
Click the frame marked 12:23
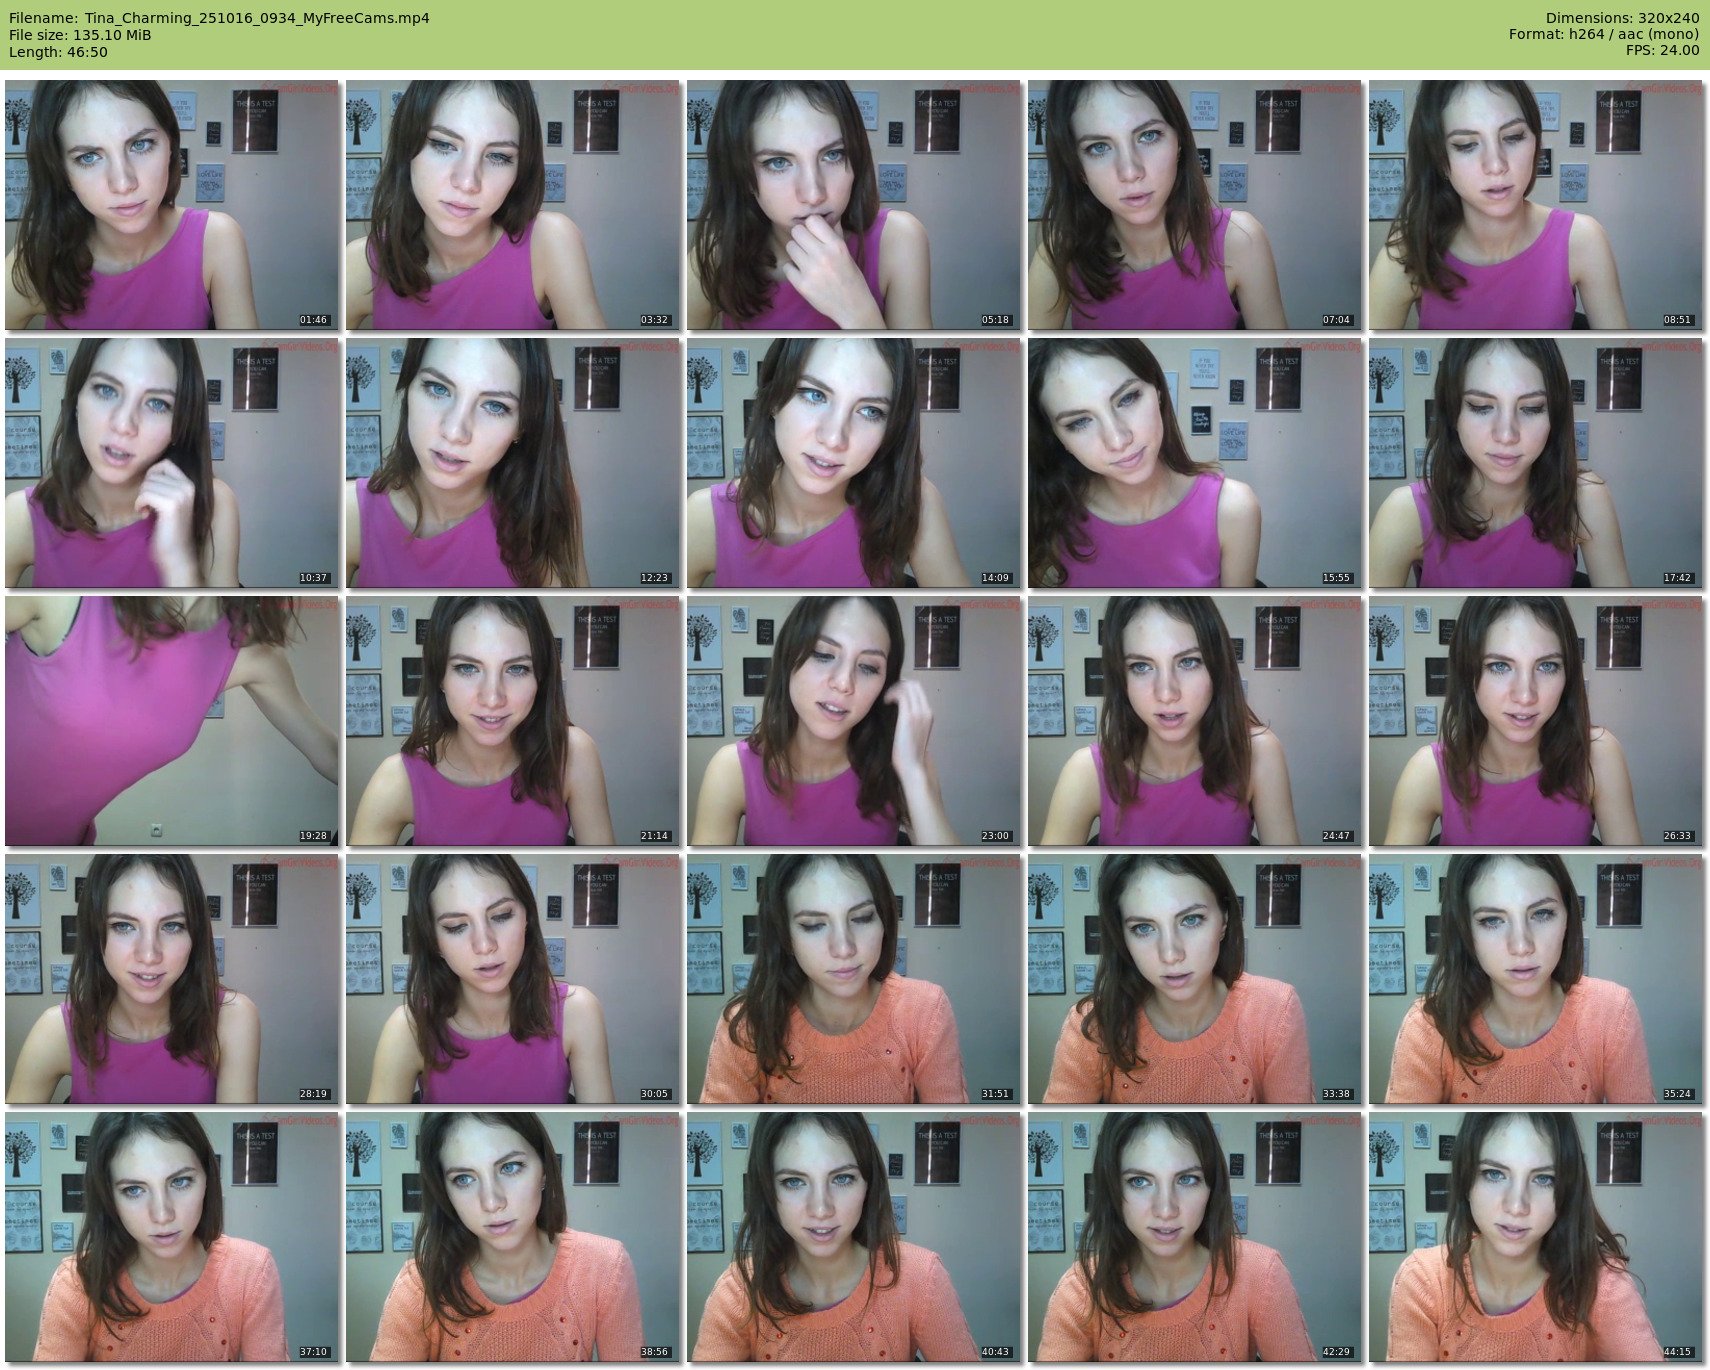[x=513, y=463]
